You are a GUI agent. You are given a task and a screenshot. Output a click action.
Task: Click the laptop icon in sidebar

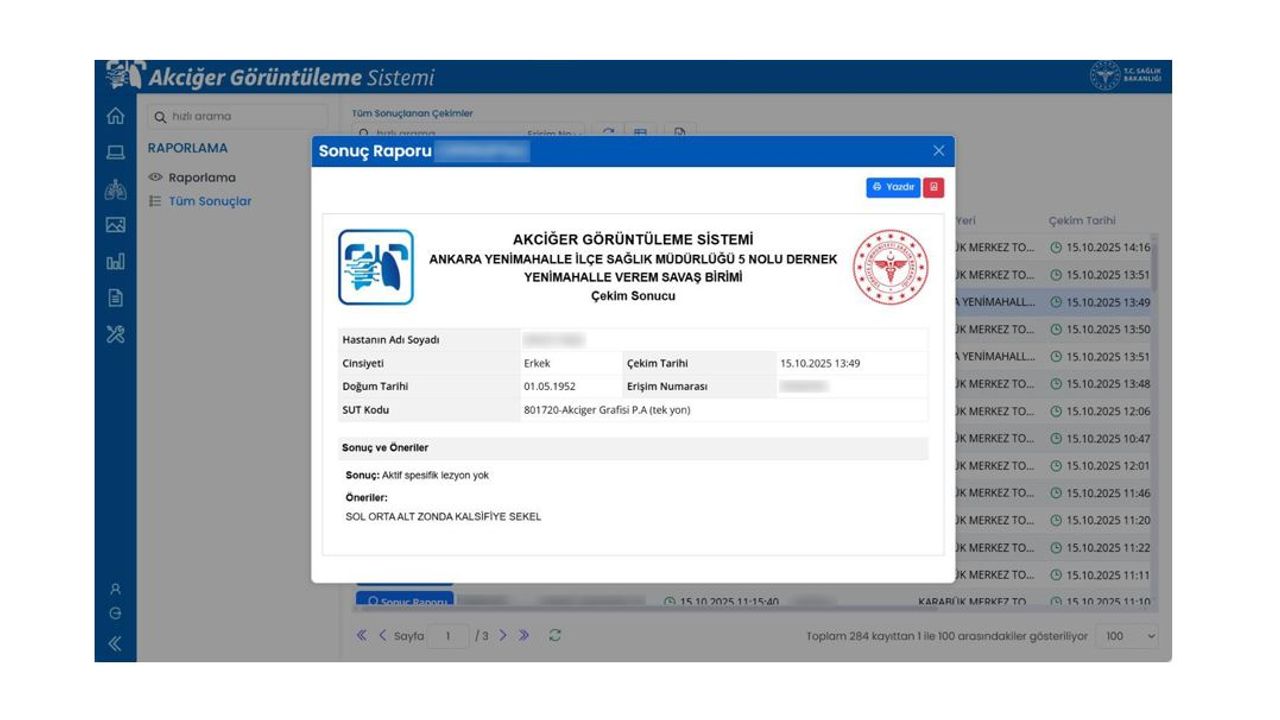coord(115,152)
